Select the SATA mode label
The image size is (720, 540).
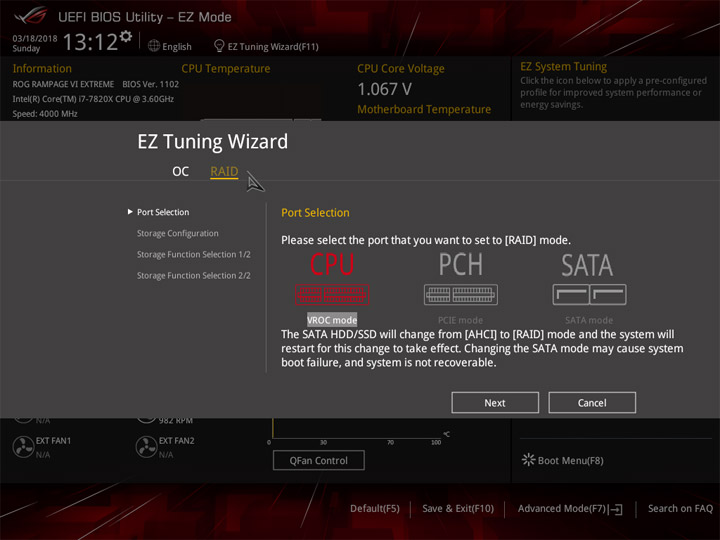pyautogui.click(x=589, y=320)
